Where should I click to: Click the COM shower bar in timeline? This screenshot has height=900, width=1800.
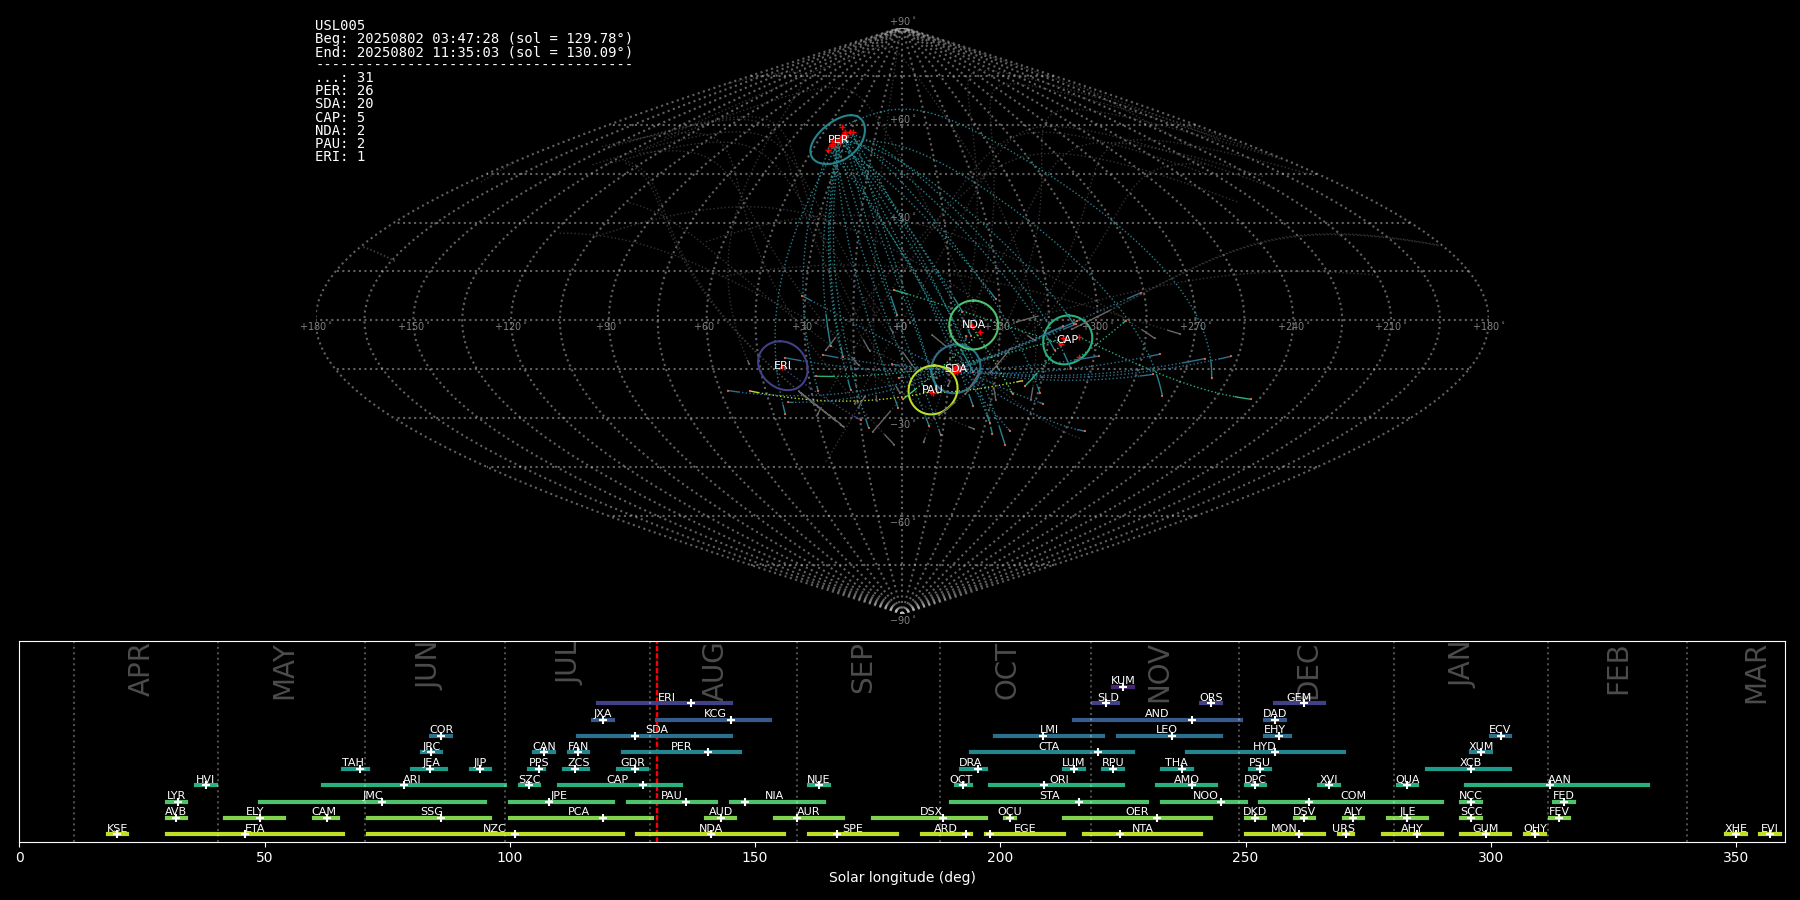[x=1351, y=802]
